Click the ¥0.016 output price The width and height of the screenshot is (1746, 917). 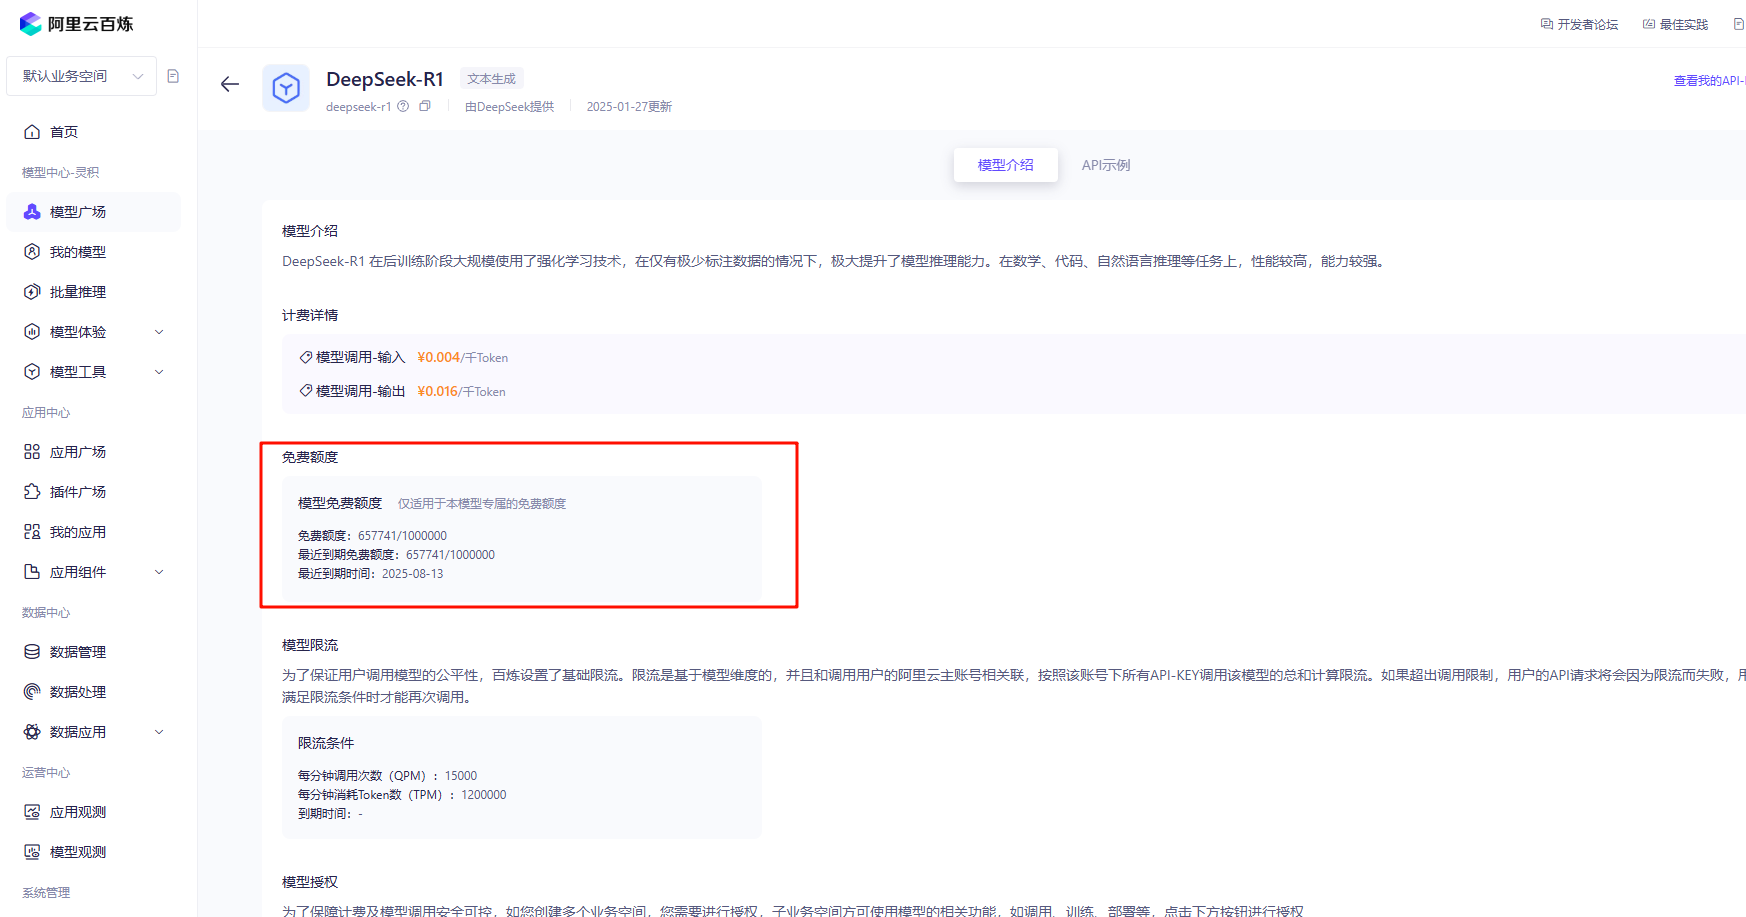coord(437,391)
